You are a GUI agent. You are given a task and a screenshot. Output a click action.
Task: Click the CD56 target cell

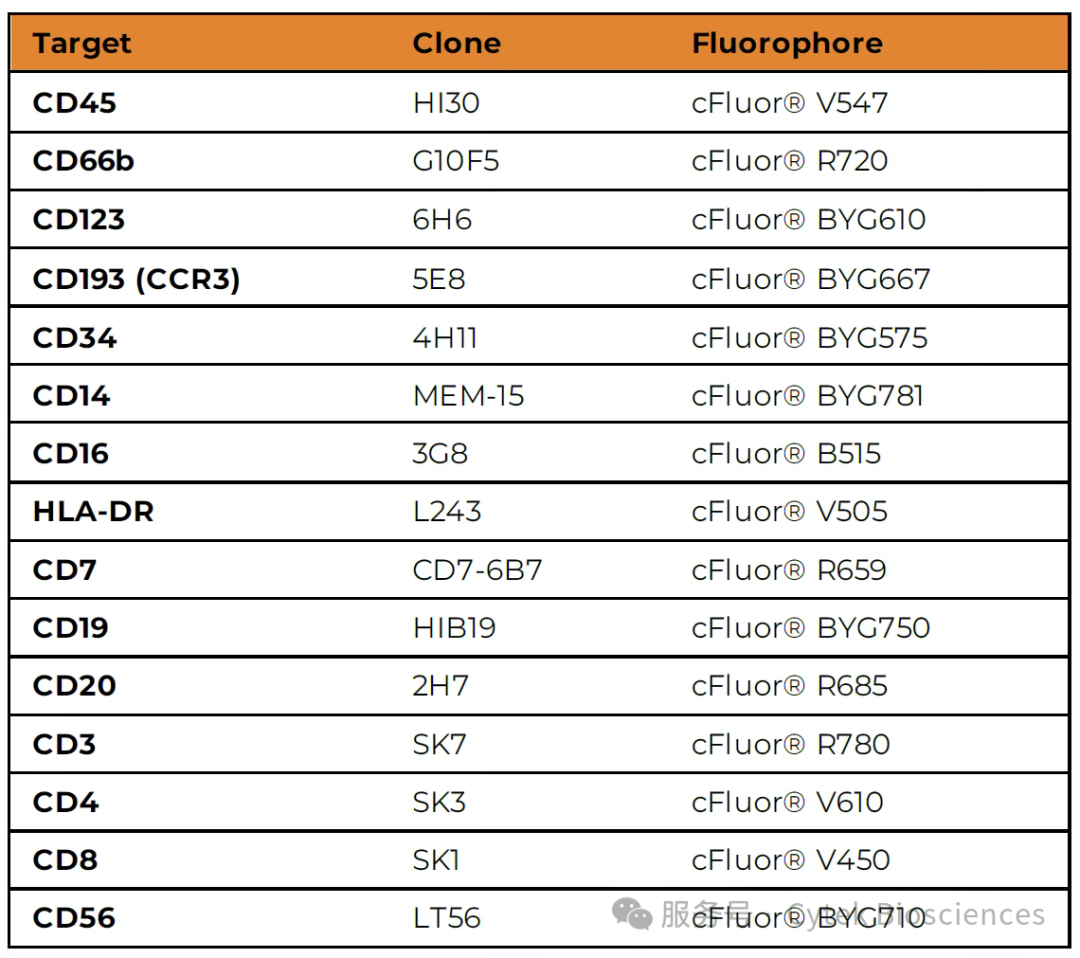[74, 917]
